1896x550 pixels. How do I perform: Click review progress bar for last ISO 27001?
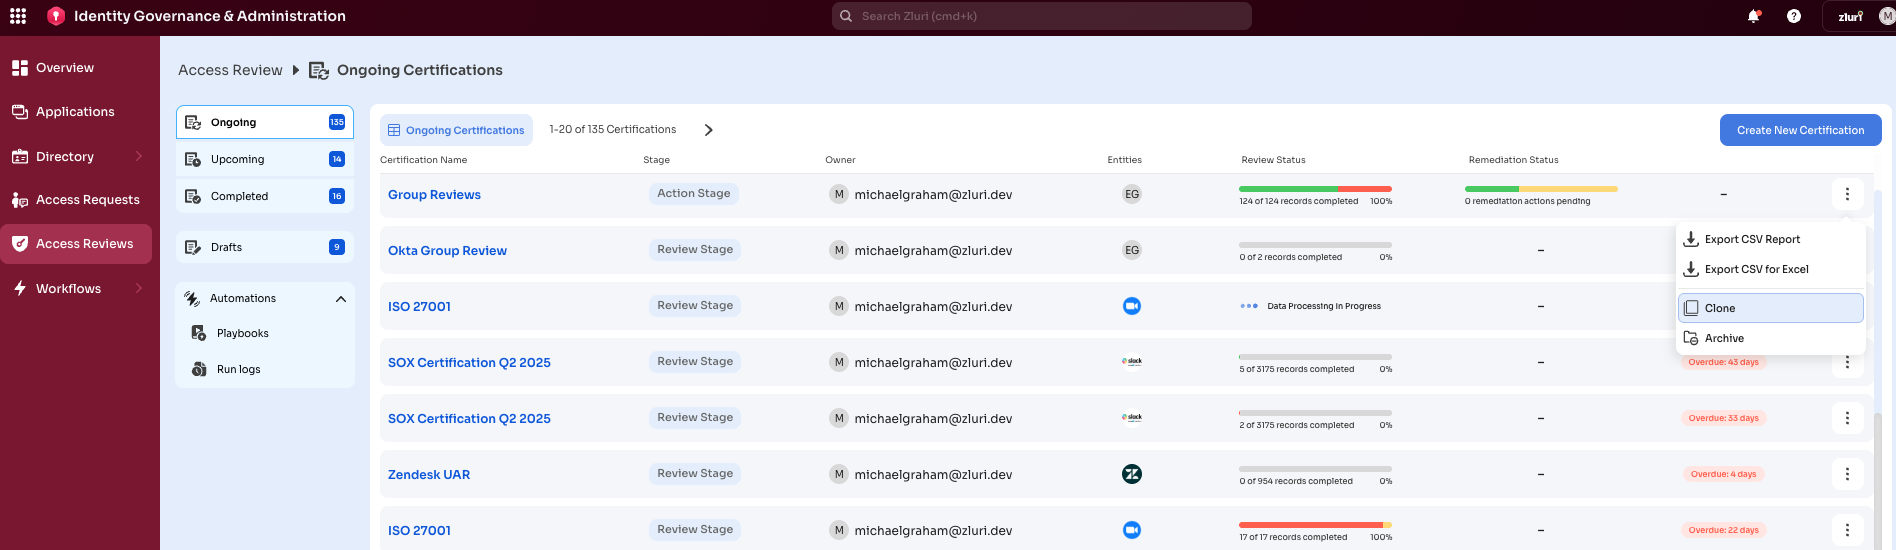click(x=1315, y=525)
